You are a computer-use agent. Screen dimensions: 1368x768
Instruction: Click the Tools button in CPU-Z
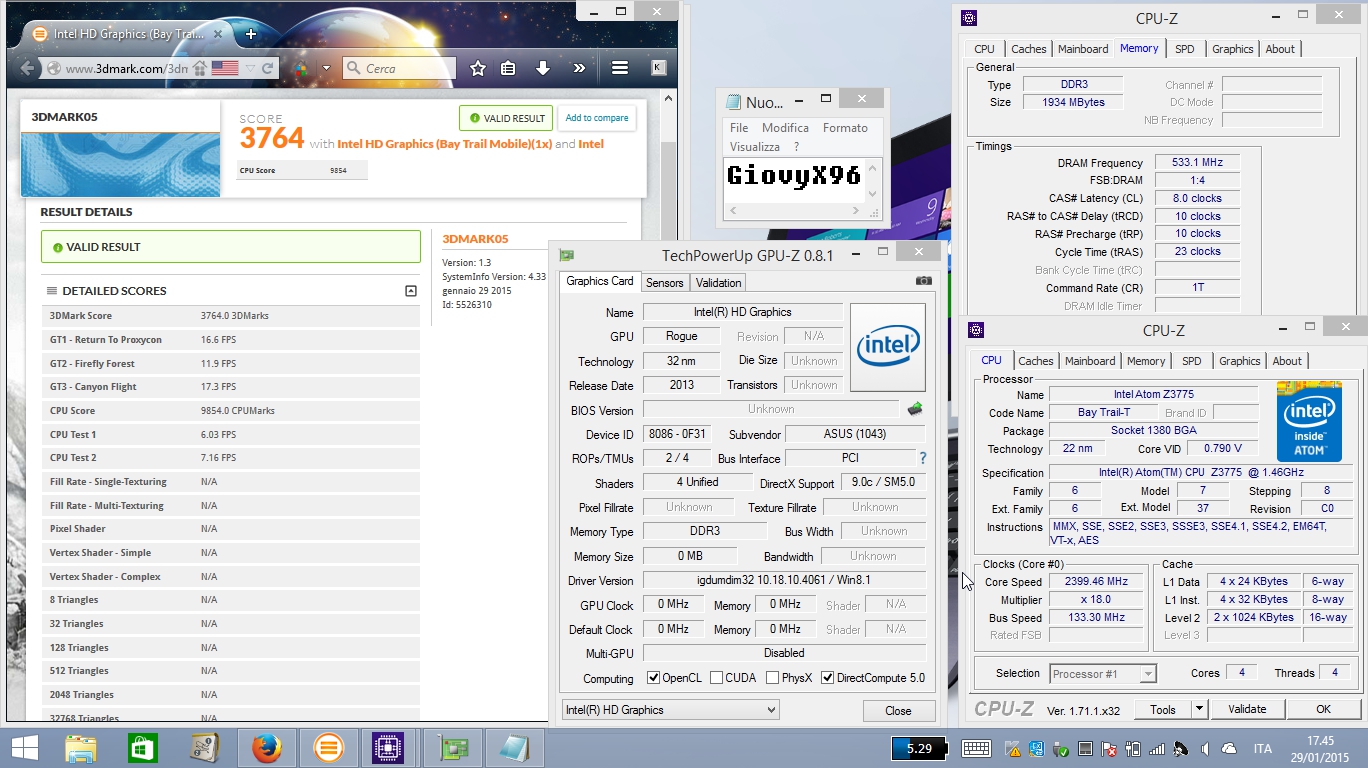pos(1163,709)
